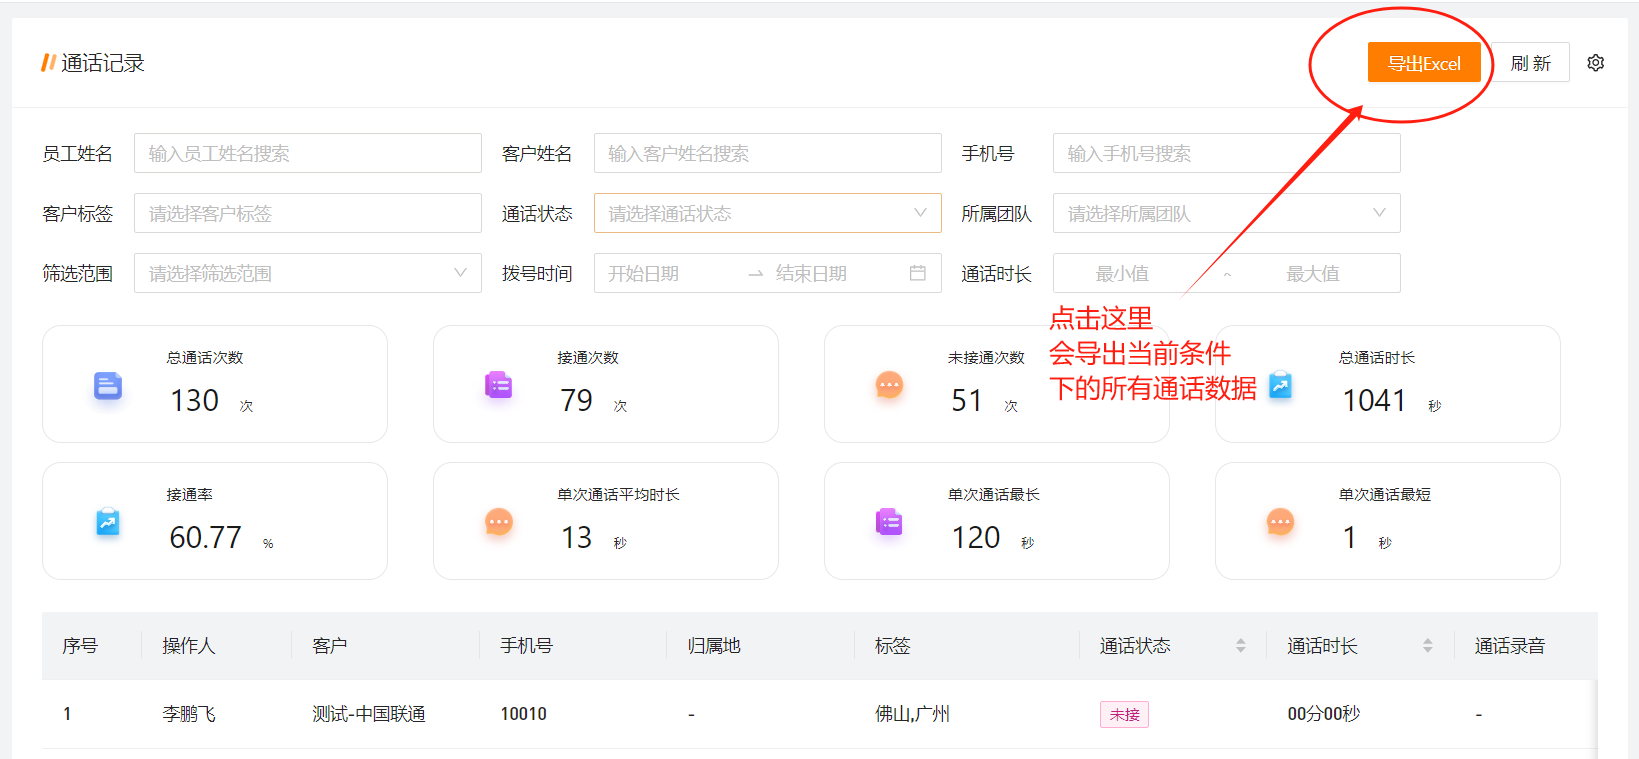Viewport: 1639px width, 759px height.
Task: Click the 通话录音 column header
Action: tap(1510, 646)
